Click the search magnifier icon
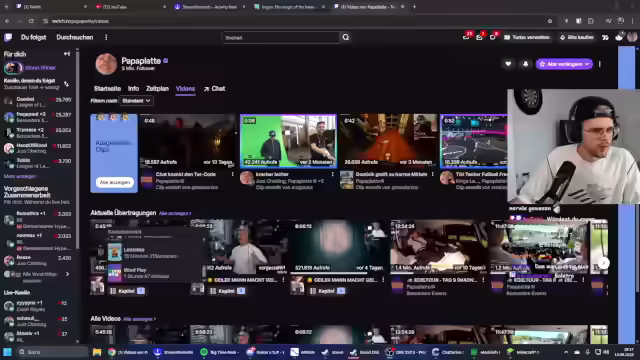Viewport: 640px width, 360px height. tap(346, 38)
